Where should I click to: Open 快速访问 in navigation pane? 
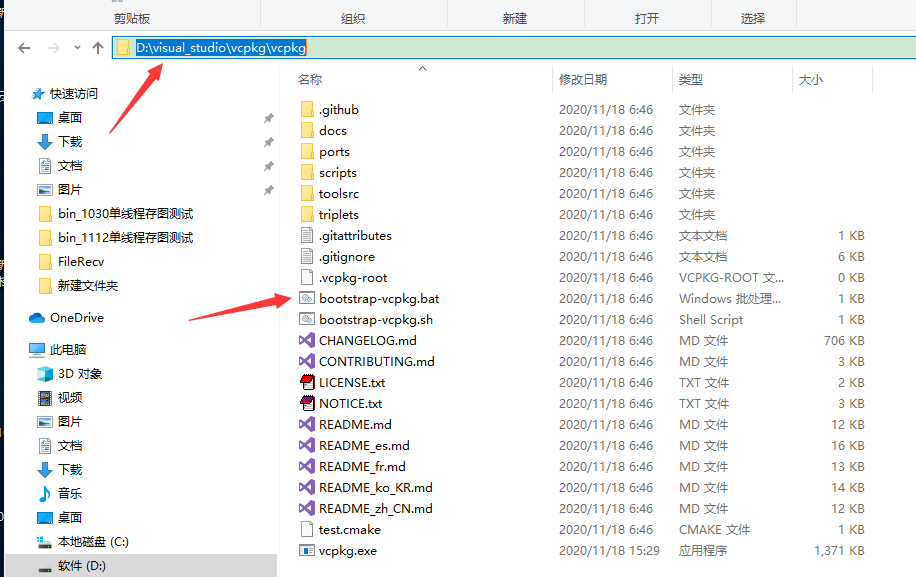click(74, 93)
